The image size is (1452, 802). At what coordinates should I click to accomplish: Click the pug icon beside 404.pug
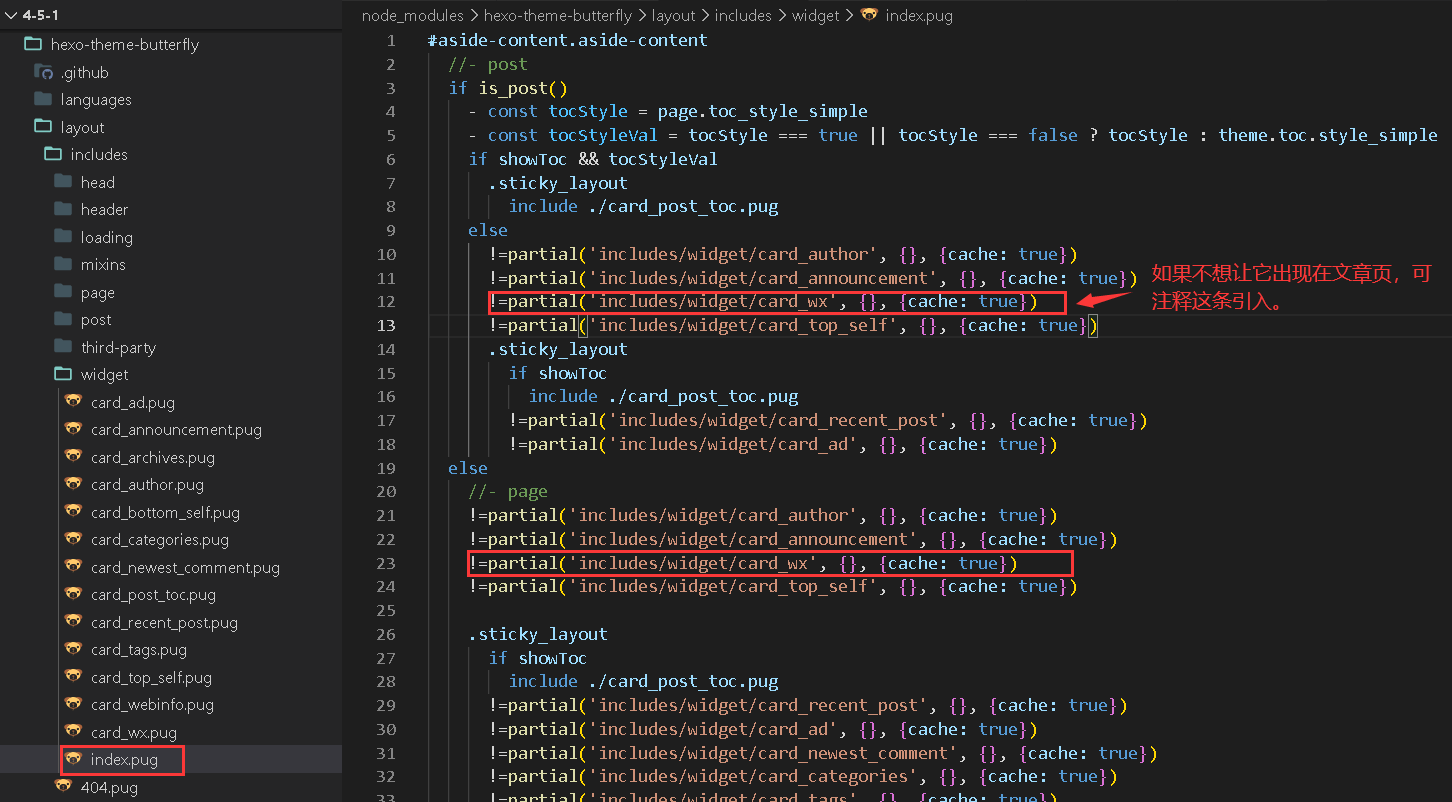63,787
